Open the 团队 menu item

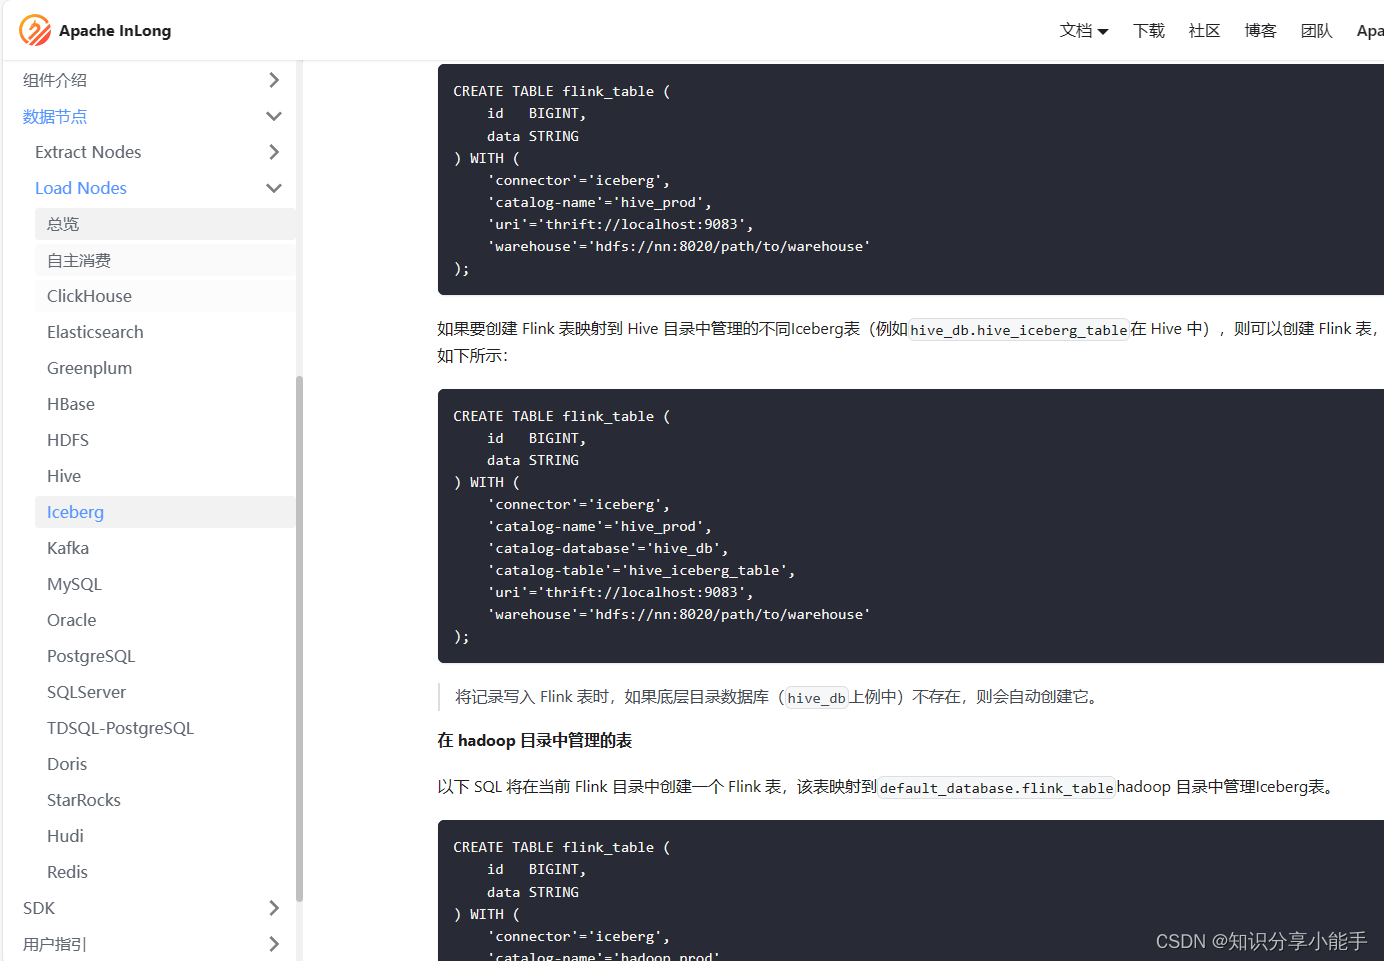(x=1317, y=31)
